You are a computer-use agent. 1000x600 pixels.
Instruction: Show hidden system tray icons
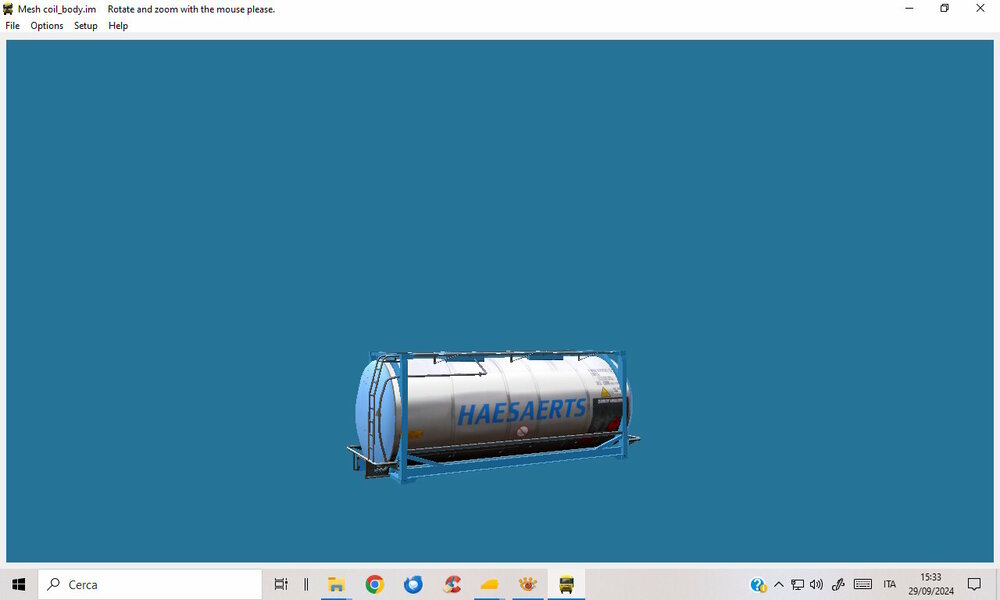coord(779,584)
